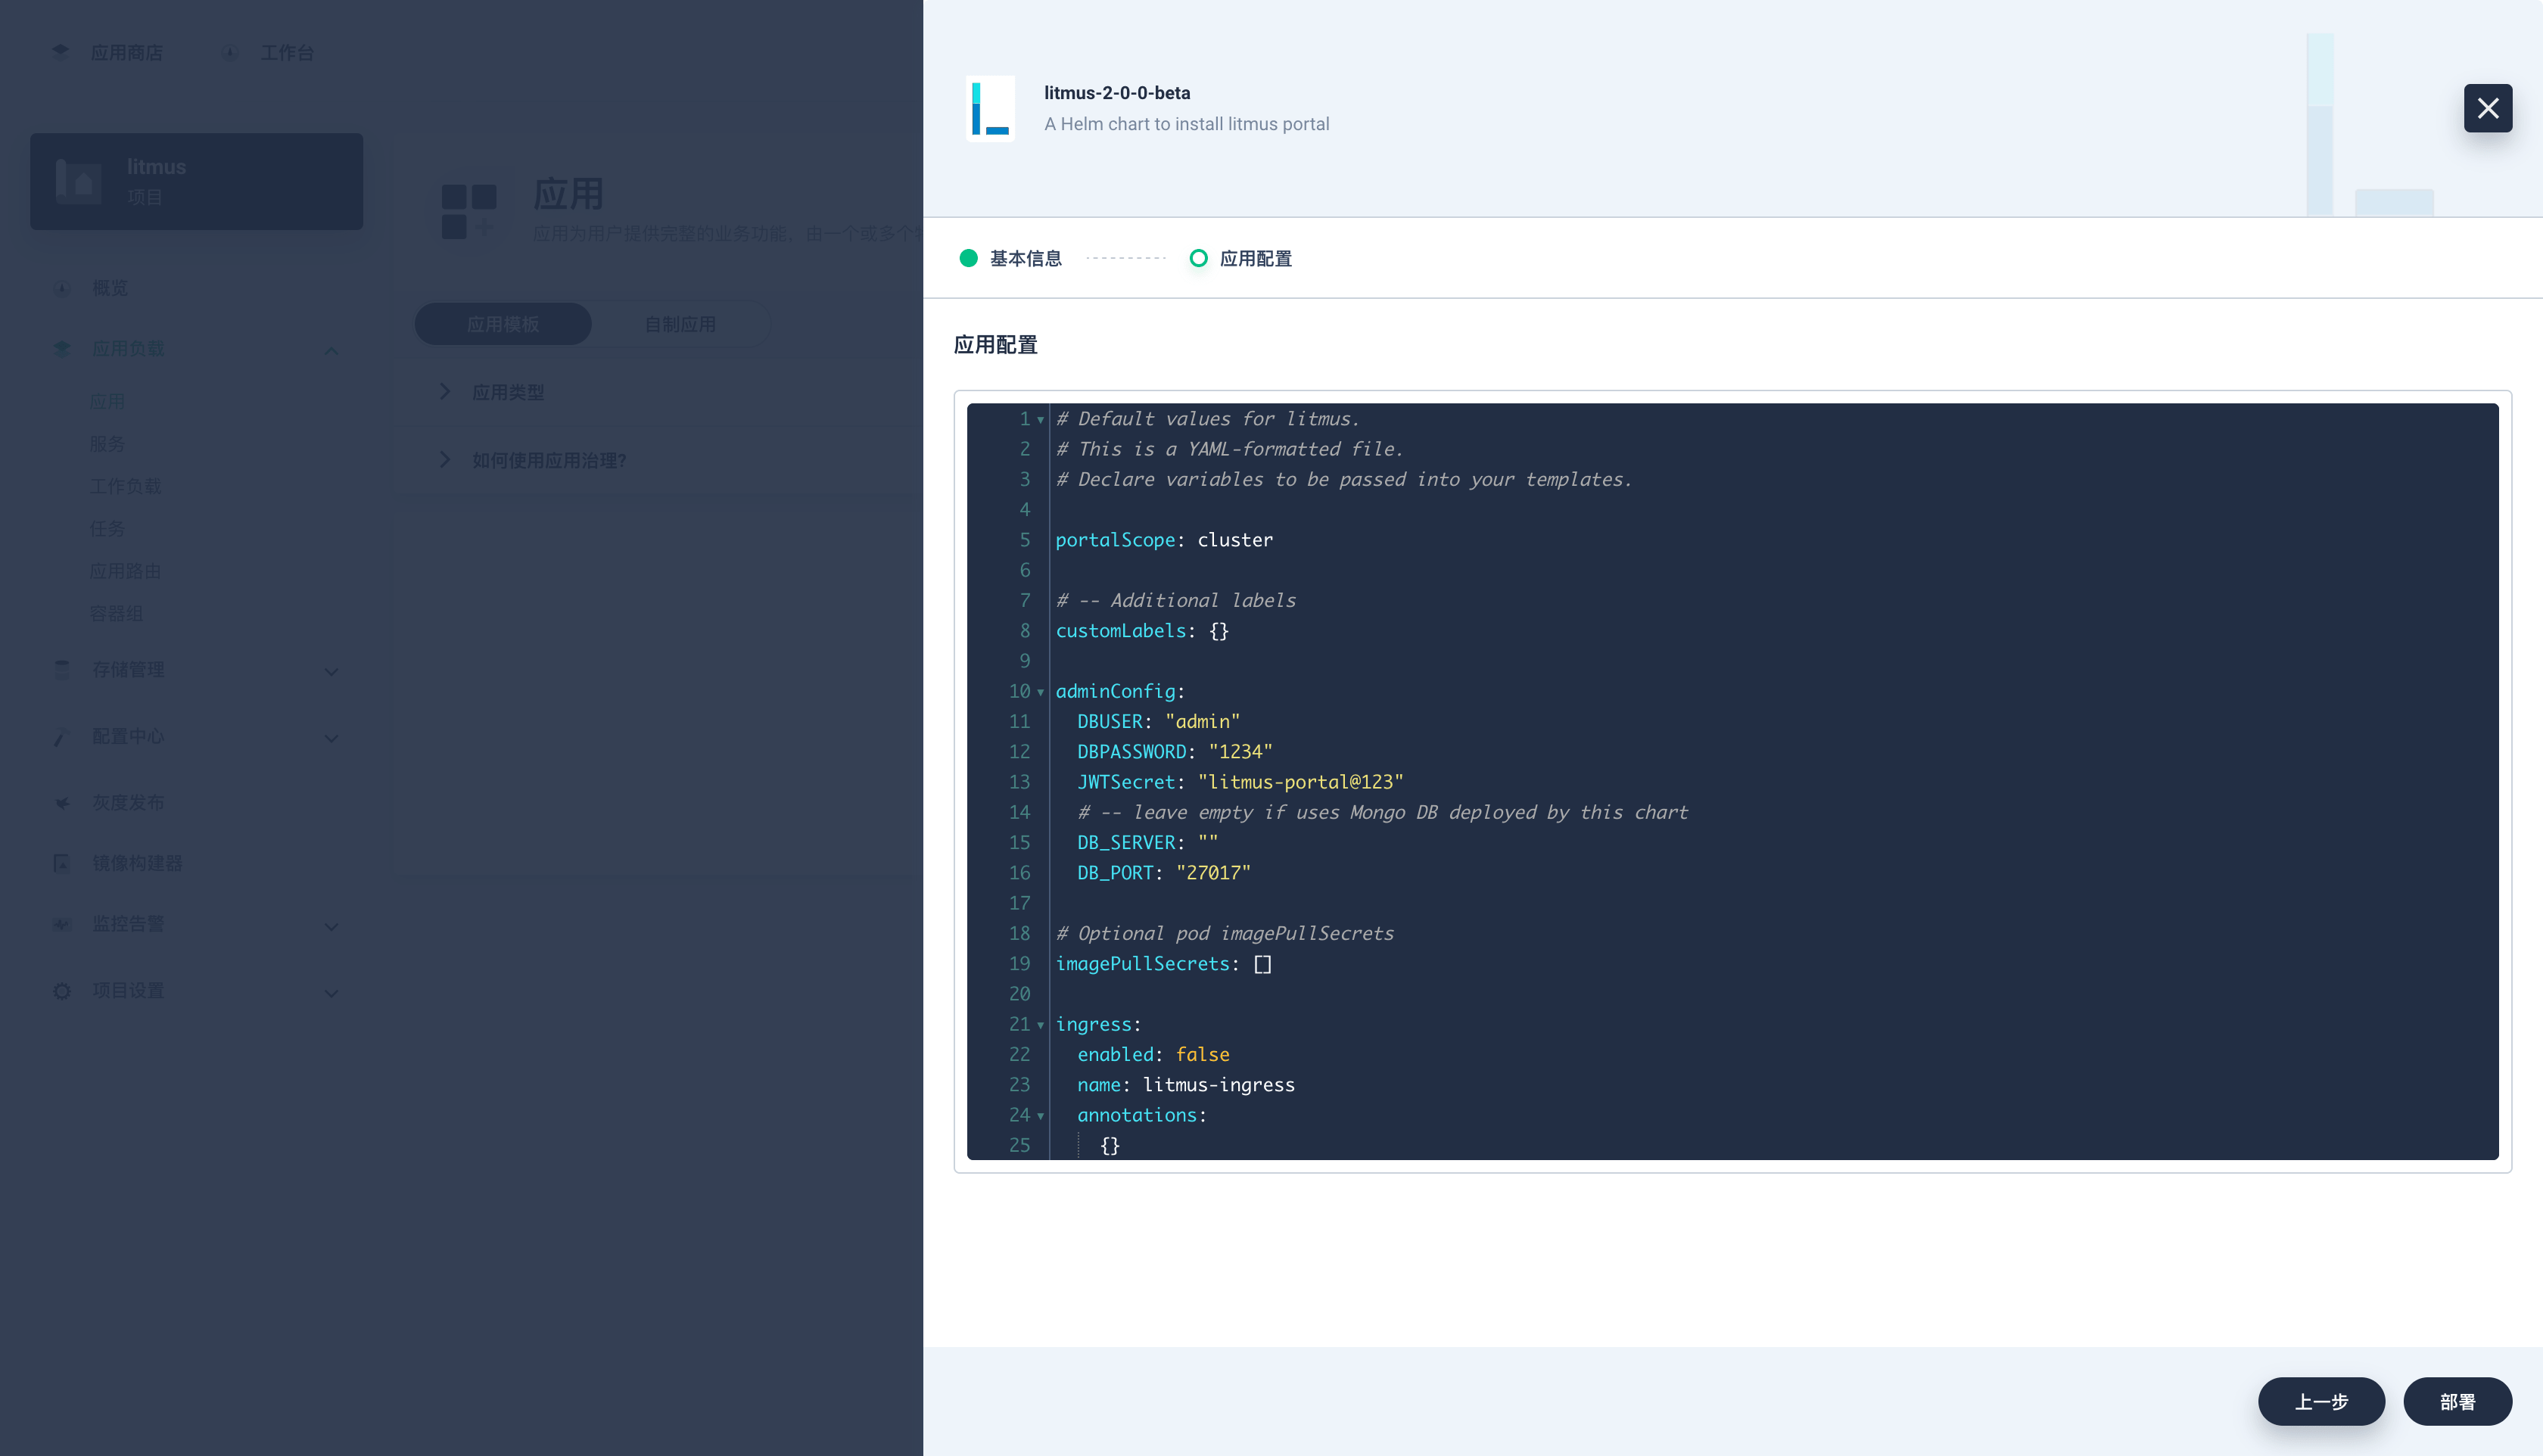Close the deployment side panel
This screenshot has width=2543, height=1456.
click(2487, 108)
